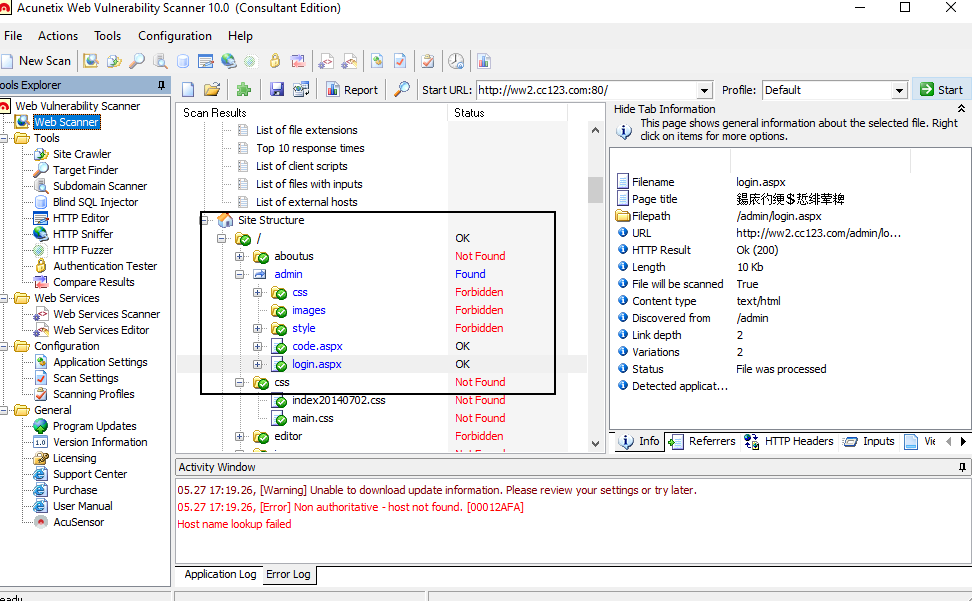Open Program Updates in General tree
This screenshot has width=972, height=601.
tap(95, 426)
